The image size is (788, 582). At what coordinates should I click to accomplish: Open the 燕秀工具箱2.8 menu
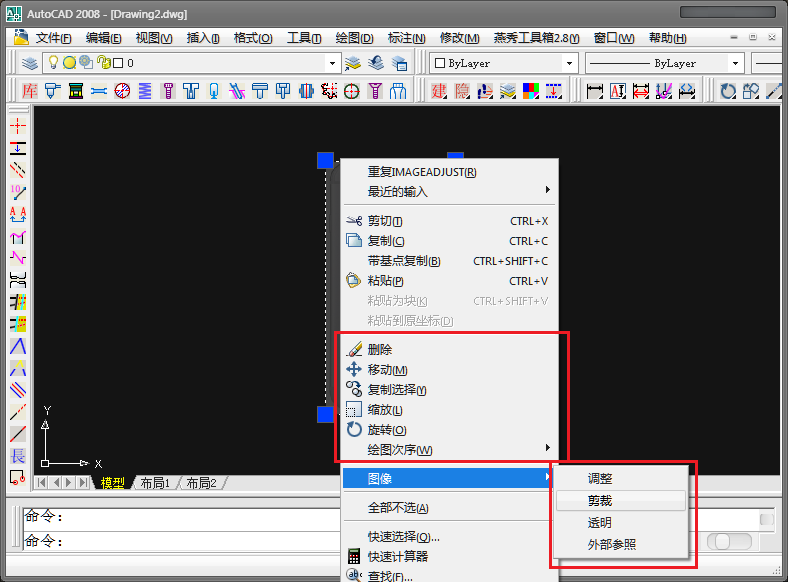tap(536, 38)
